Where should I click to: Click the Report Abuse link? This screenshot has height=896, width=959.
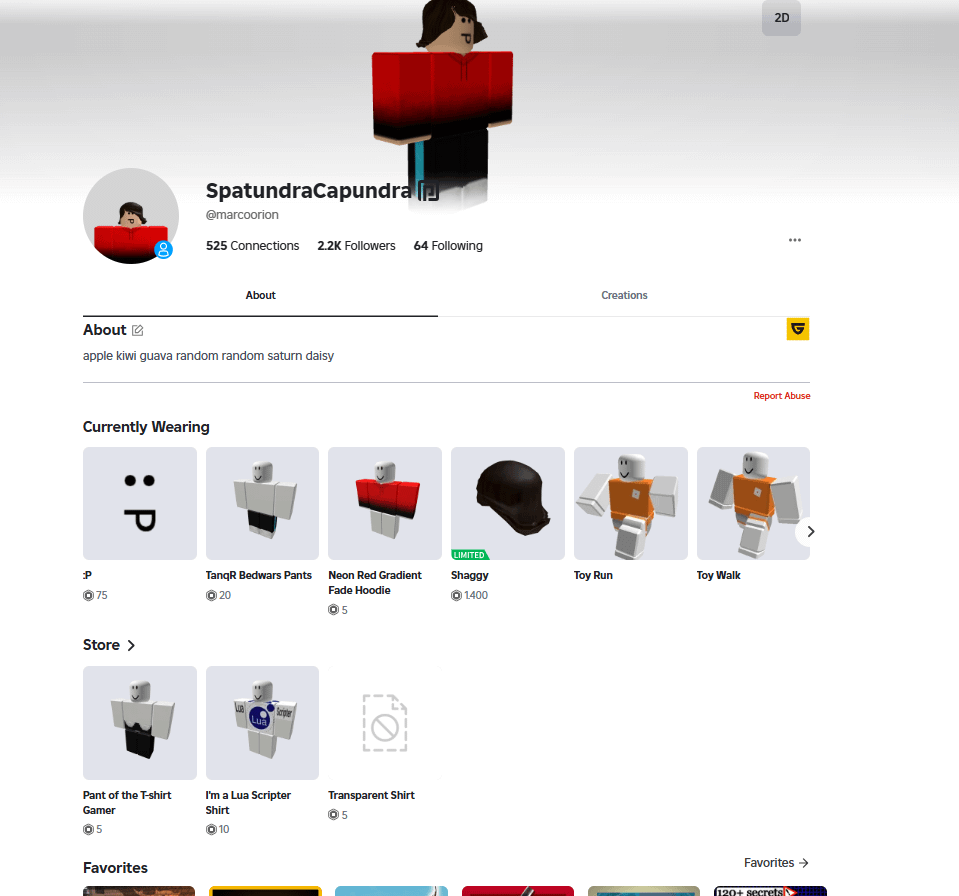tap(782, 396)
